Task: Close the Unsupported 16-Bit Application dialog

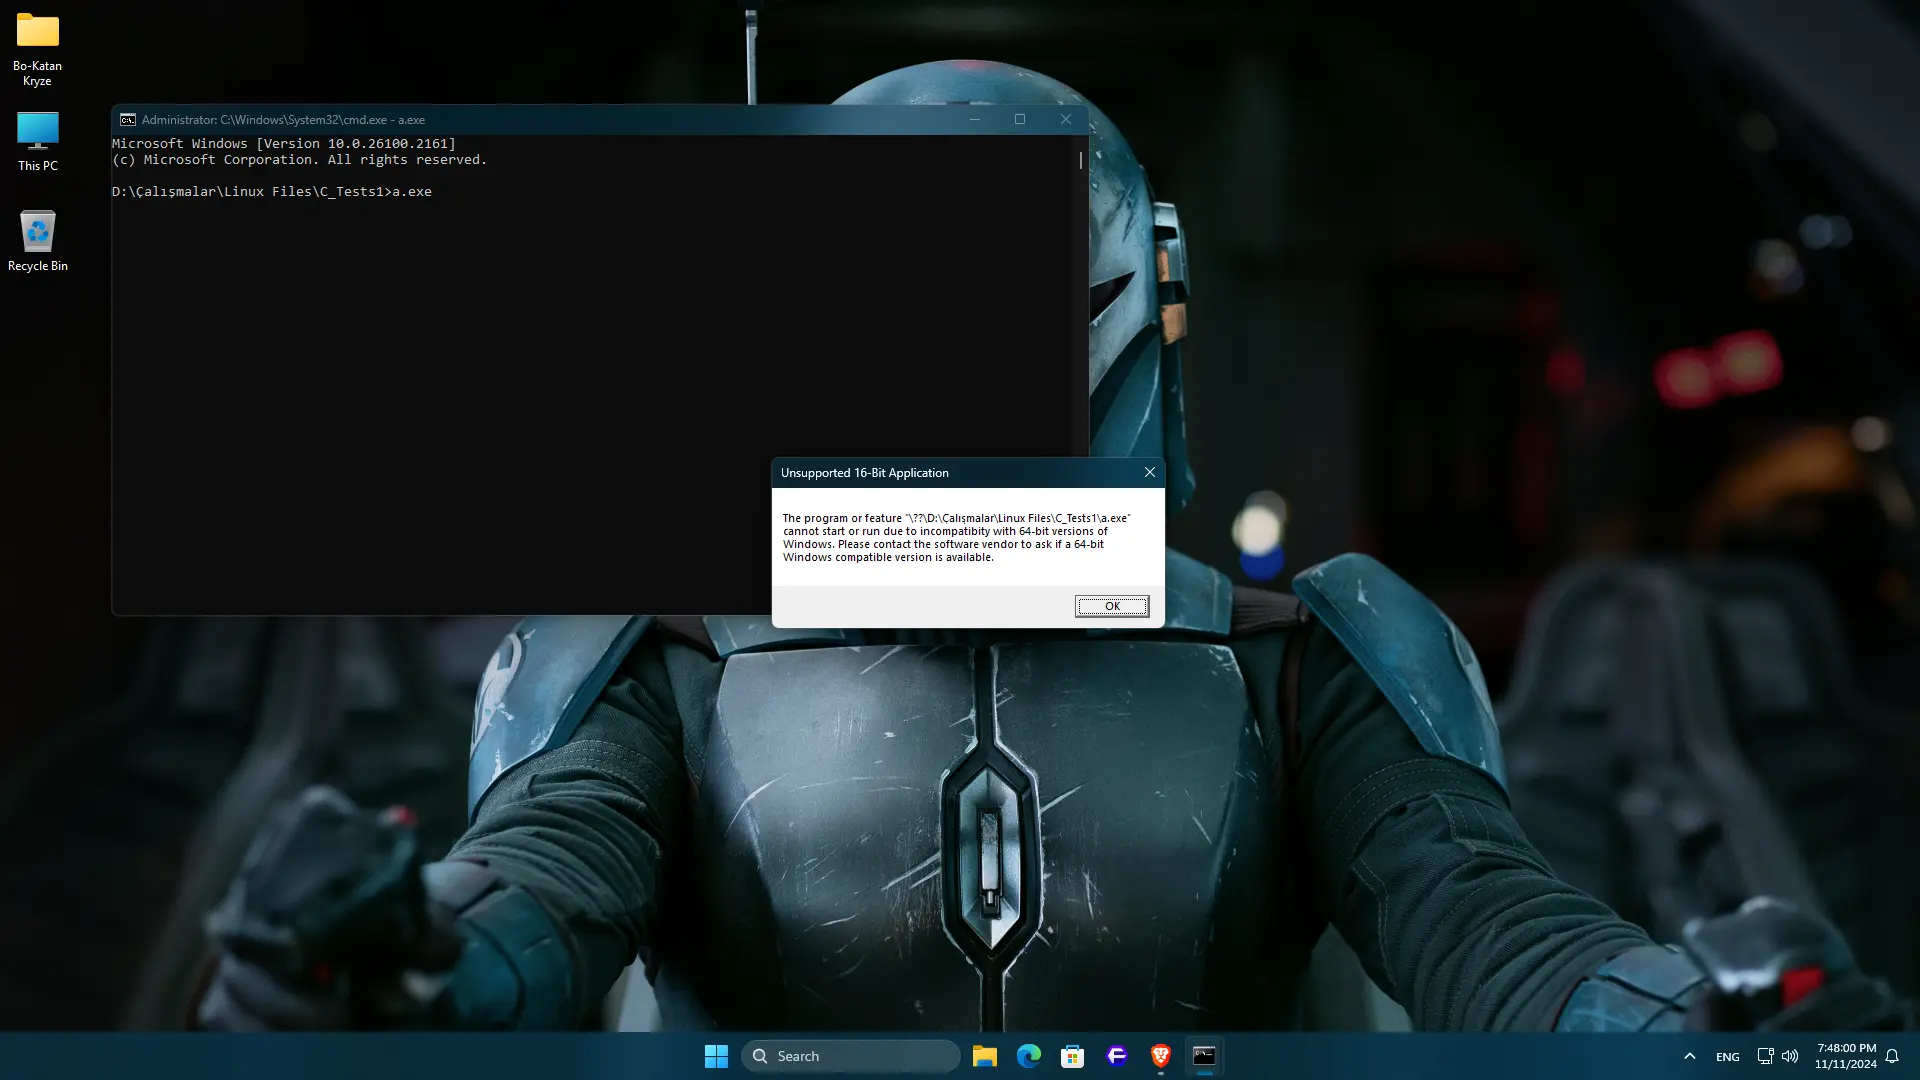Action: pyautogui.click(x=1150, y=472)
